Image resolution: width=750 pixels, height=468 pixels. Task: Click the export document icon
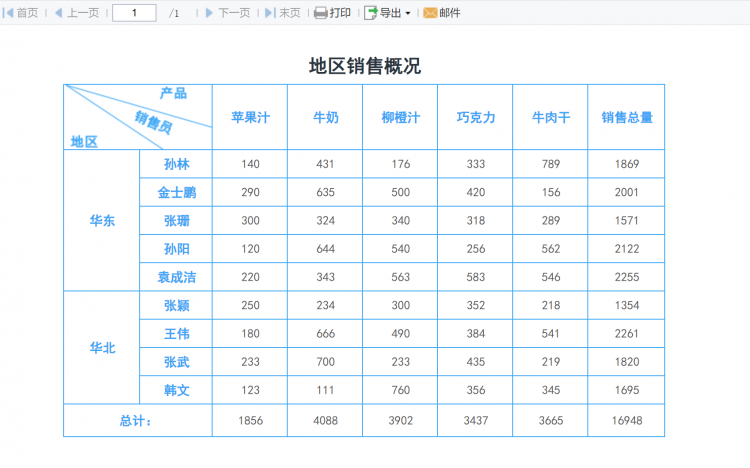click(371, 13)
